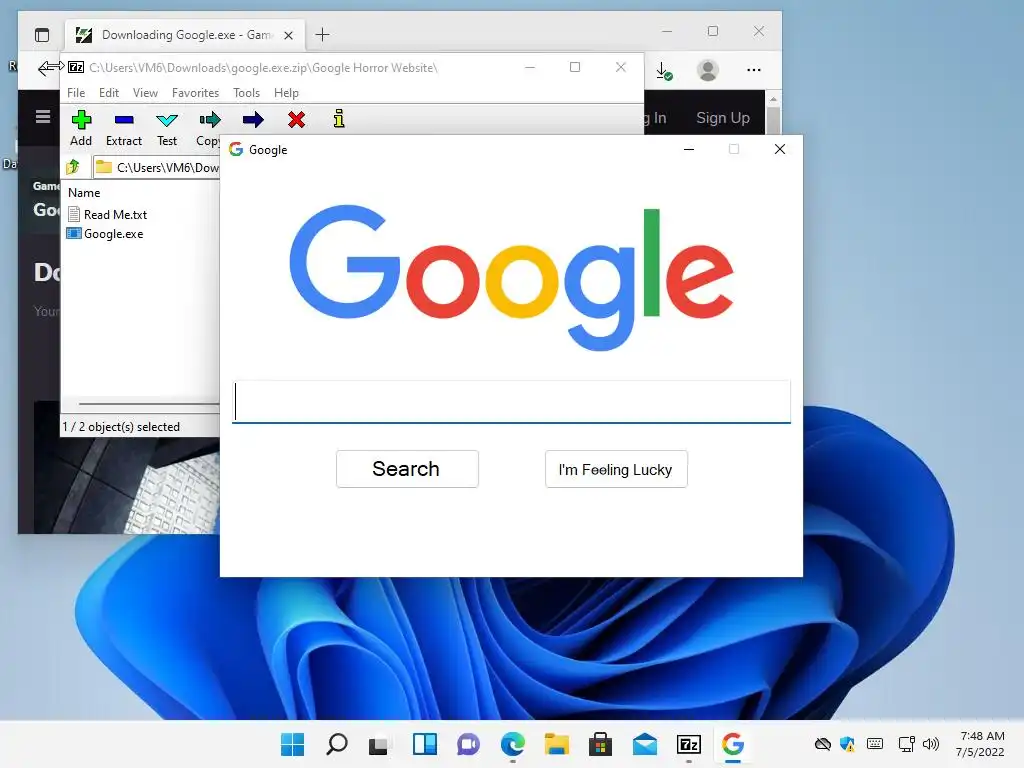The height and width of the screenshot is (768, 1024).
Task: Click the touch keyboard tray icon
Action: pos(875,744)
